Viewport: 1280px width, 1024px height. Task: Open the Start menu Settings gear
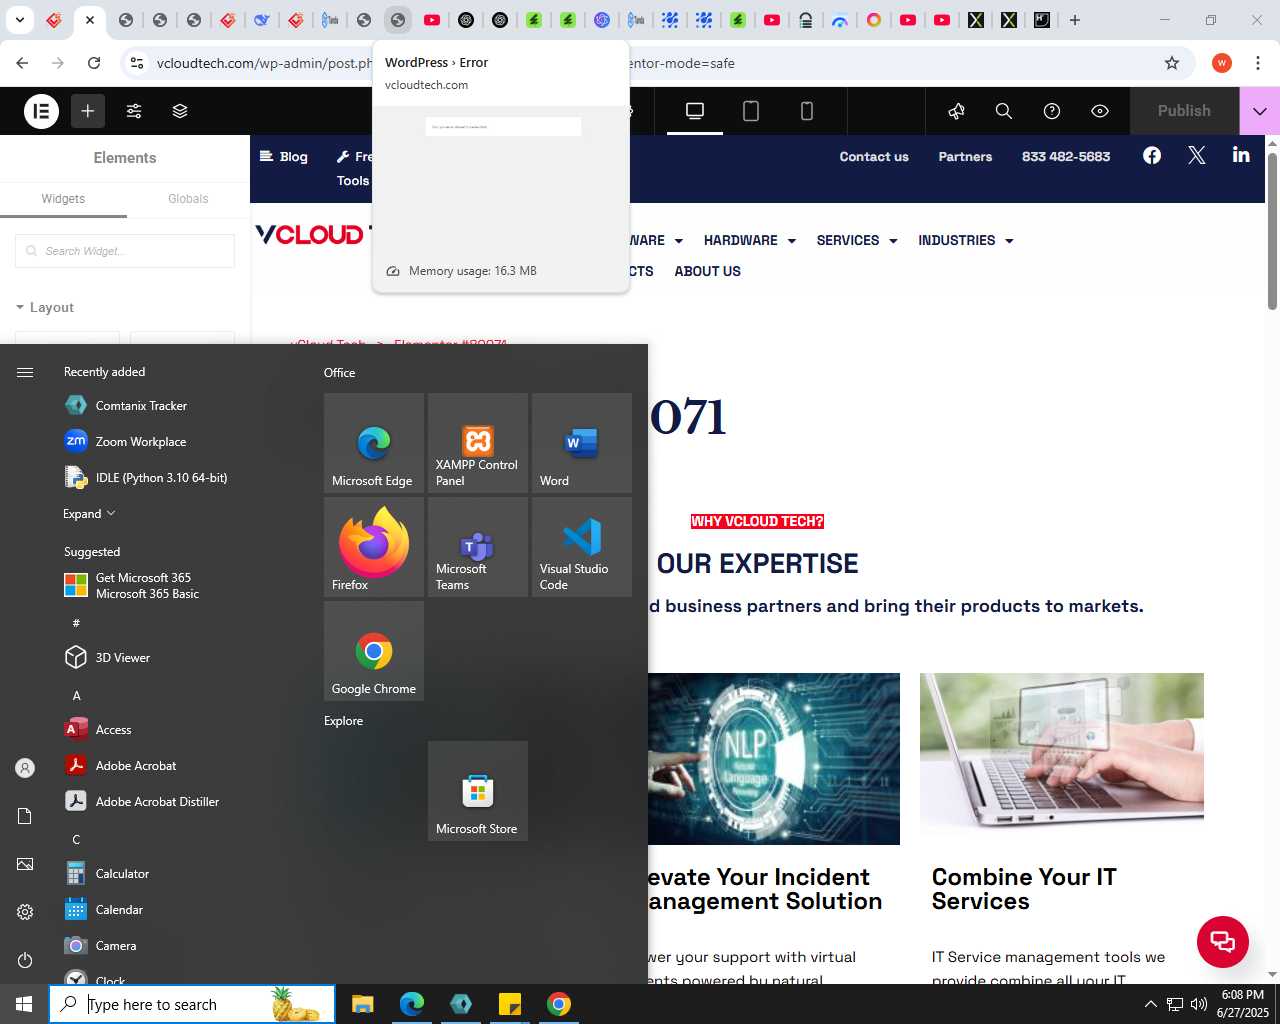pyautogui.click(x=25, y=912)
